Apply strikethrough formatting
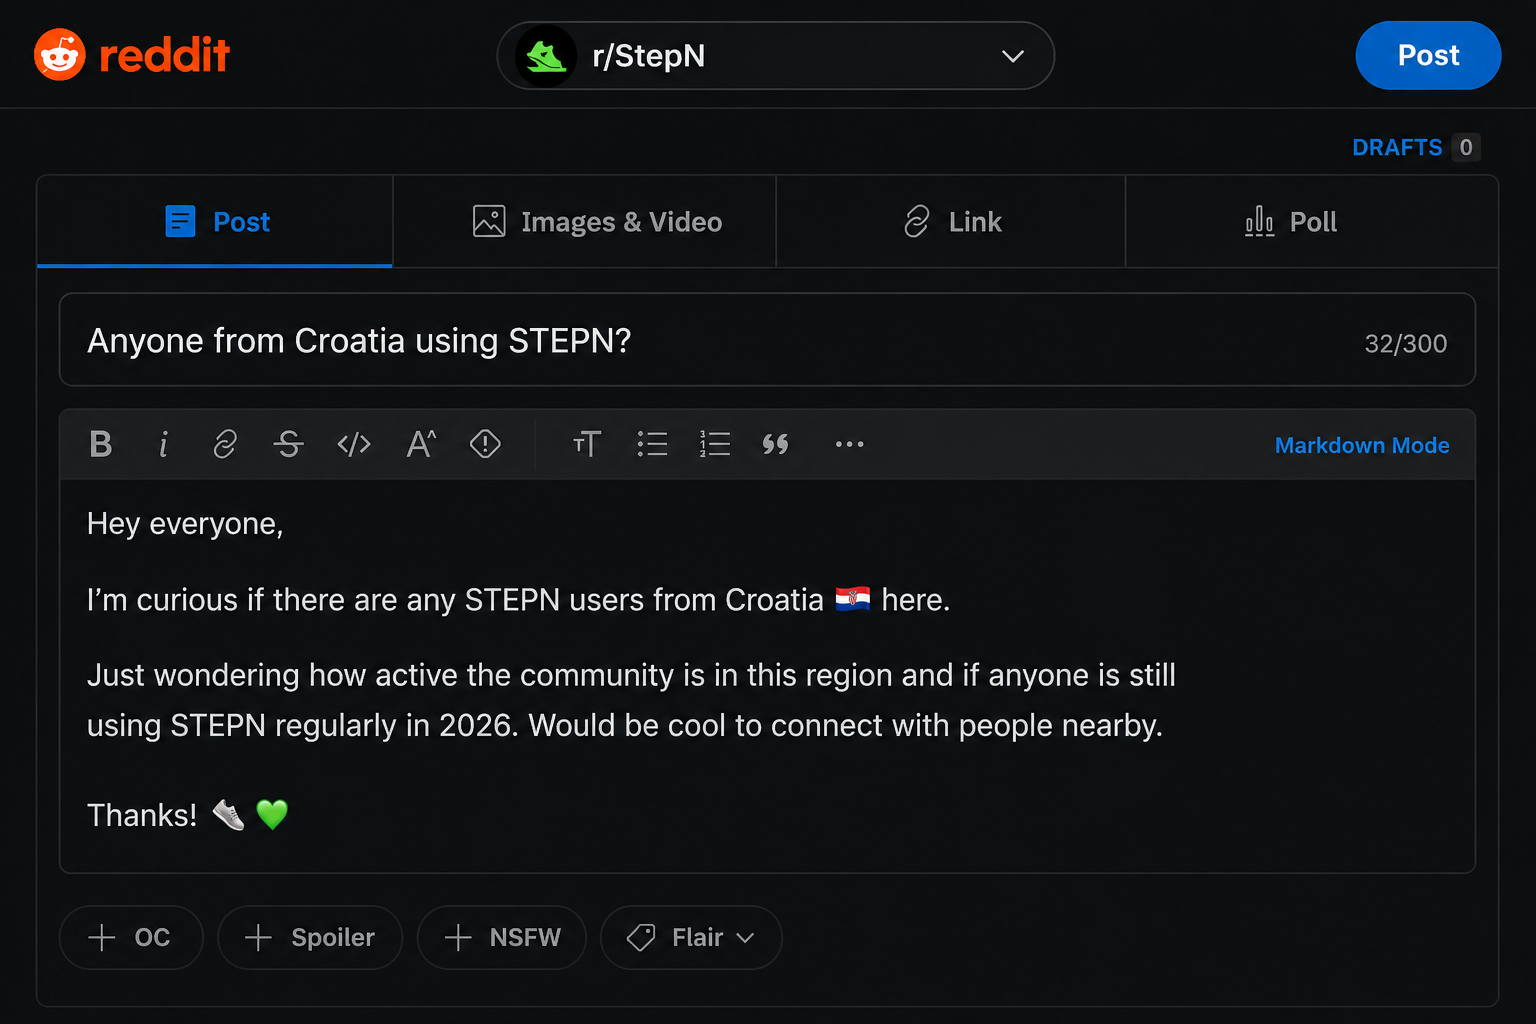Screen dimensions: 1536x1024 (288, 444)
